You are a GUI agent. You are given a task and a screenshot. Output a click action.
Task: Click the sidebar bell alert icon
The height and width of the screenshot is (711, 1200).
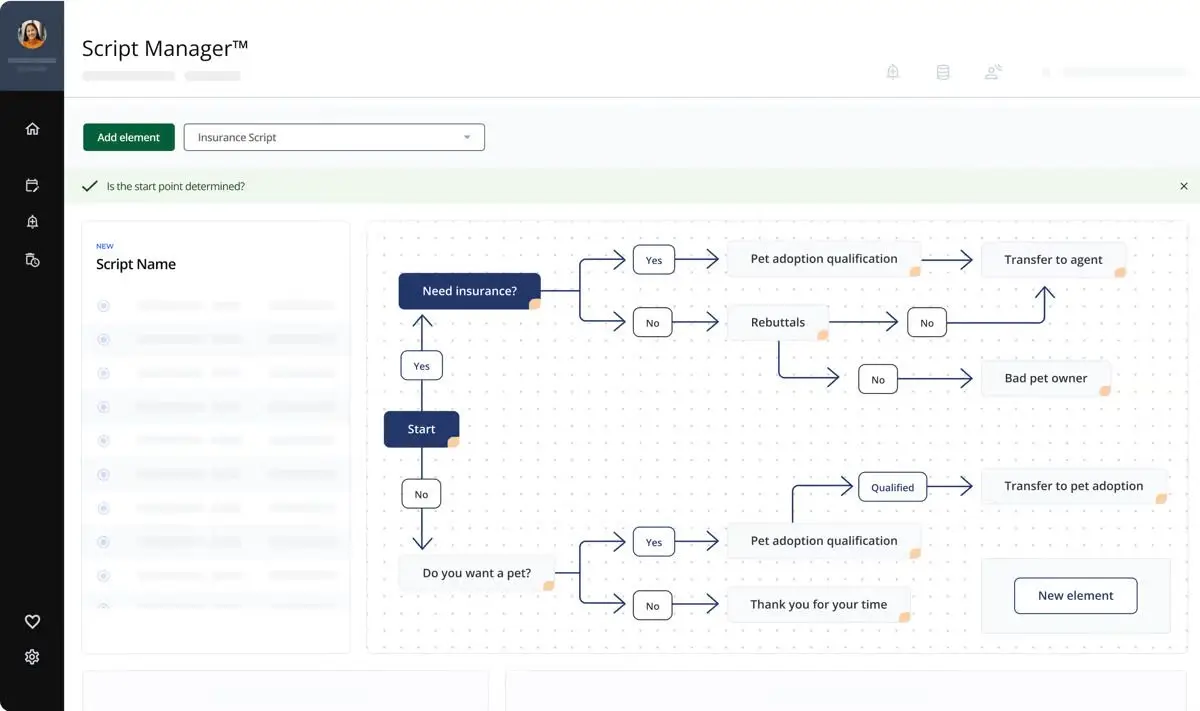[32, 222]
